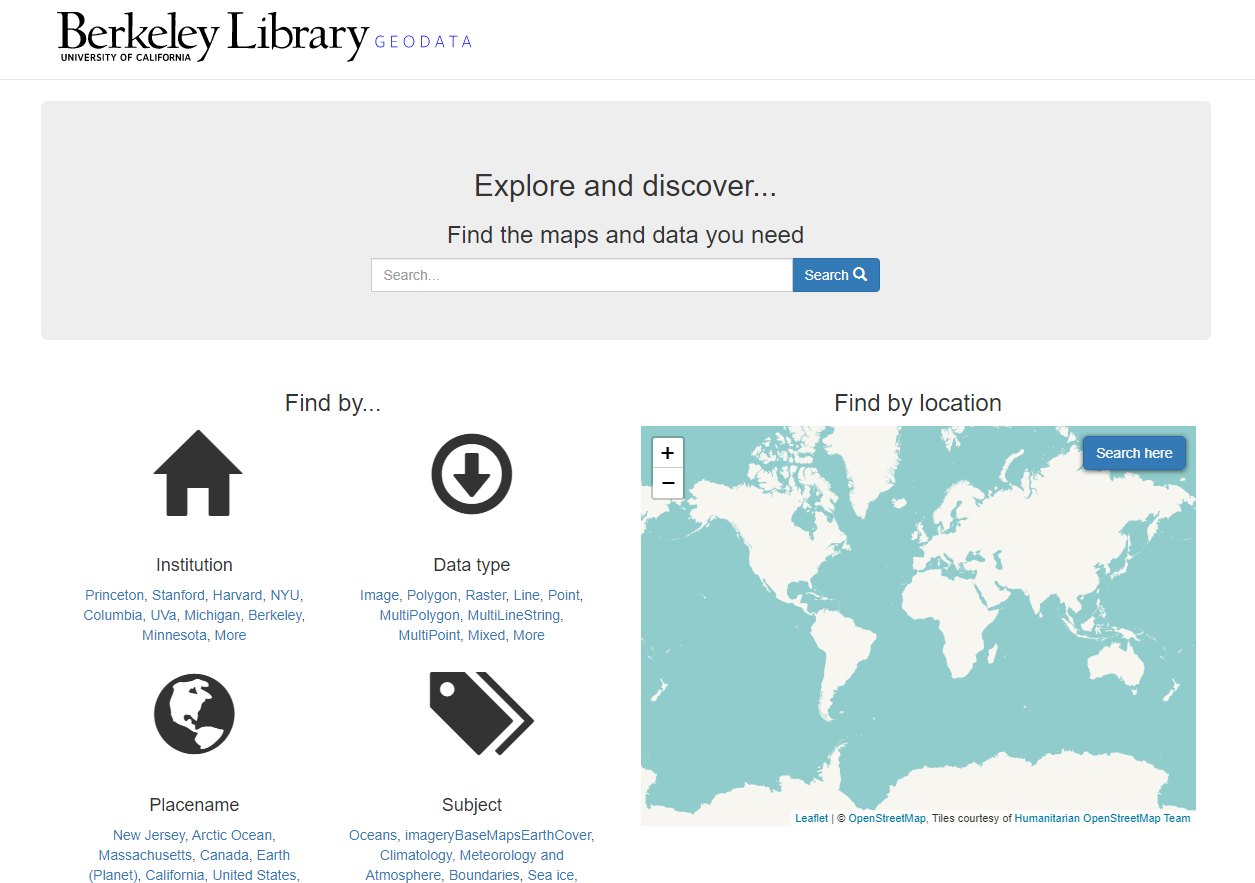The height and width of the screenshot is (883, 1255).
Task: Click the Search here button on map
Action: pos(1133,453)
